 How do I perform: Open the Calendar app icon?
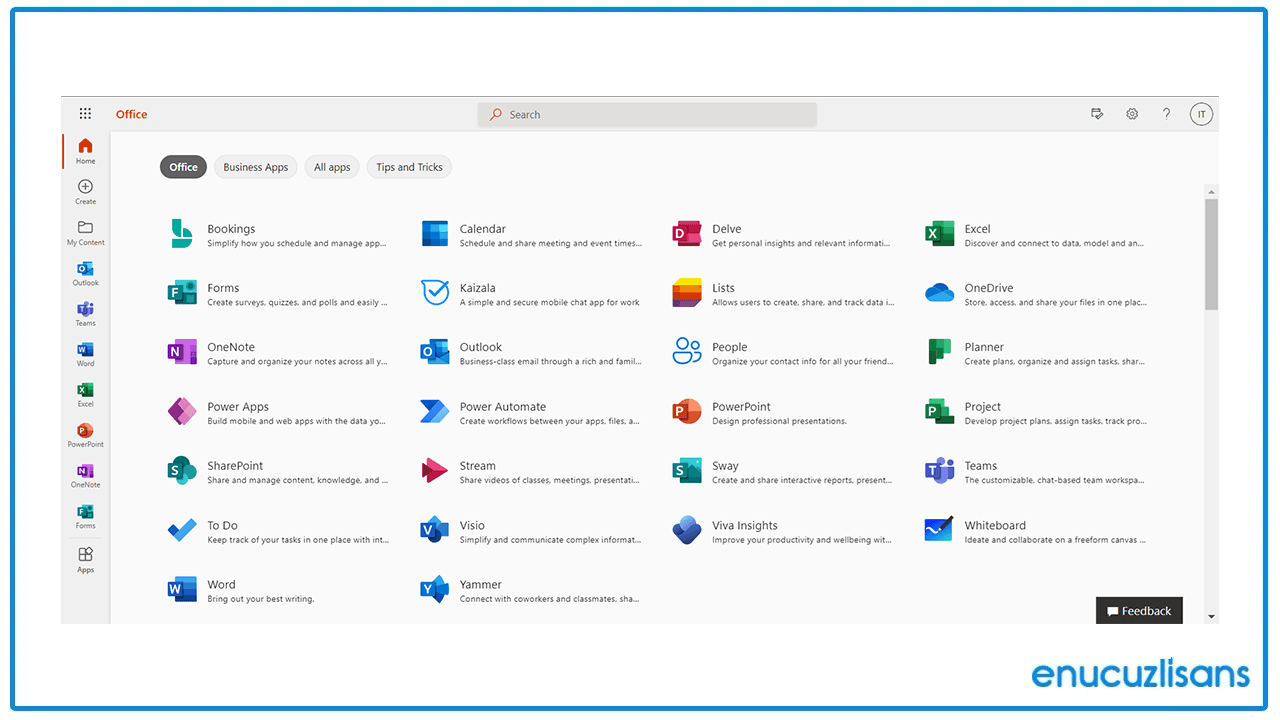coord(435,234)
